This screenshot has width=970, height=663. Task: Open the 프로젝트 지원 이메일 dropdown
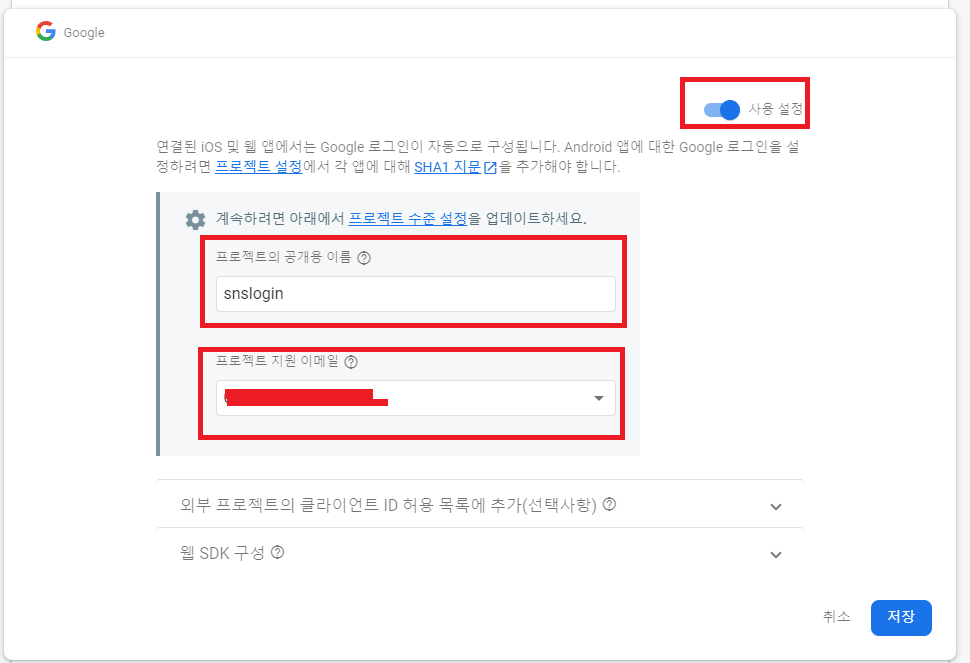click(416, 398)
